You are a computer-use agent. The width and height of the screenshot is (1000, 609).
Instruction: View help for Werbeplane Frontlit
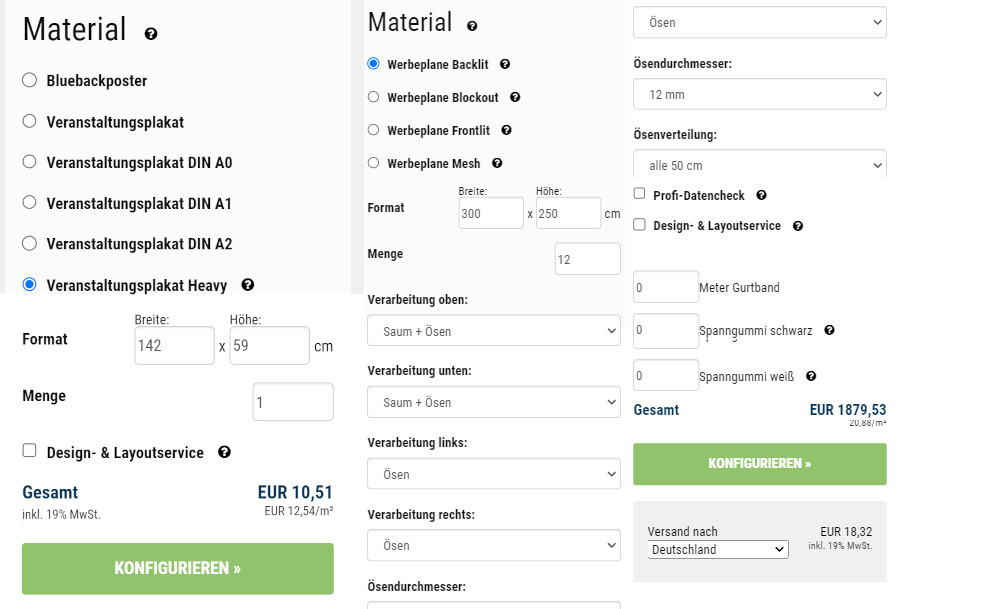click(505, 130)
